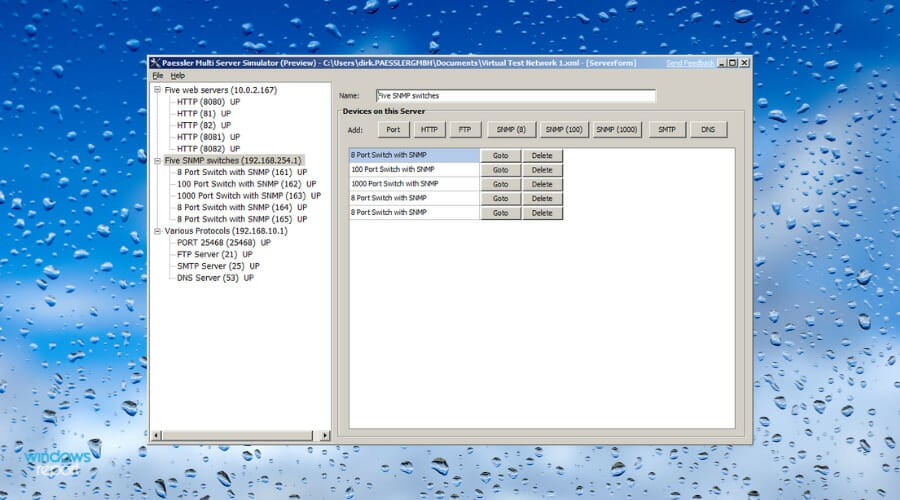Add a Port device

pos(393,130)
